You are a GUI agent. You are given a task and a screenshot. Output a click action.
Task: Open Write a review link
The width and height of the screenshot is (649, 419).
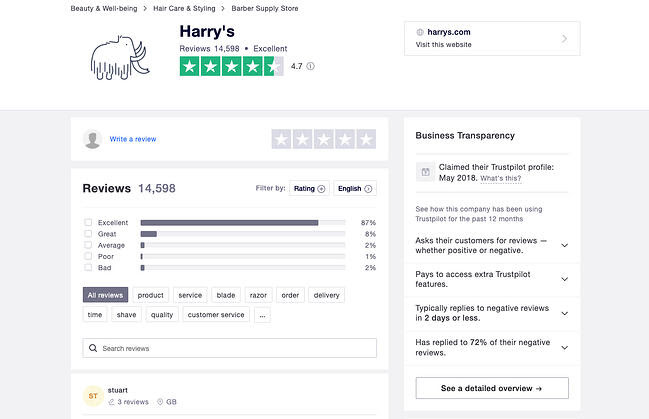[133, 139]
